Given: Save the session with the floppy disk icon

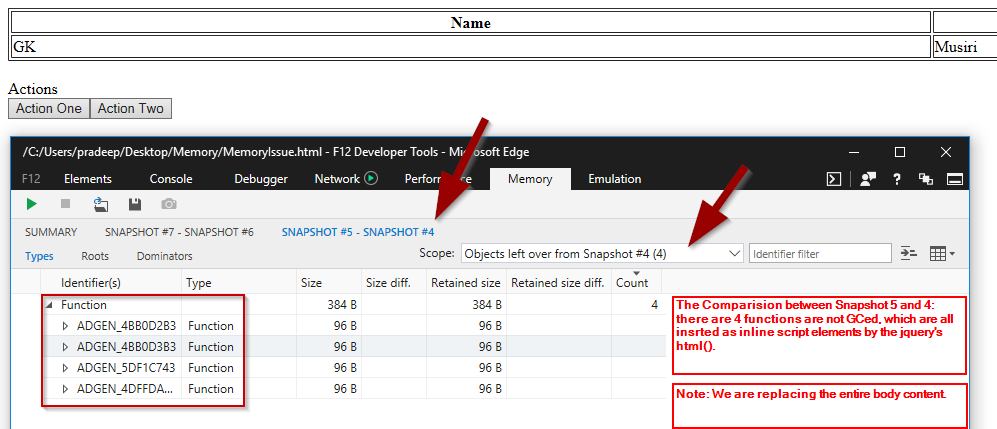Looking at the screenshot, I should tap(134, 204).
